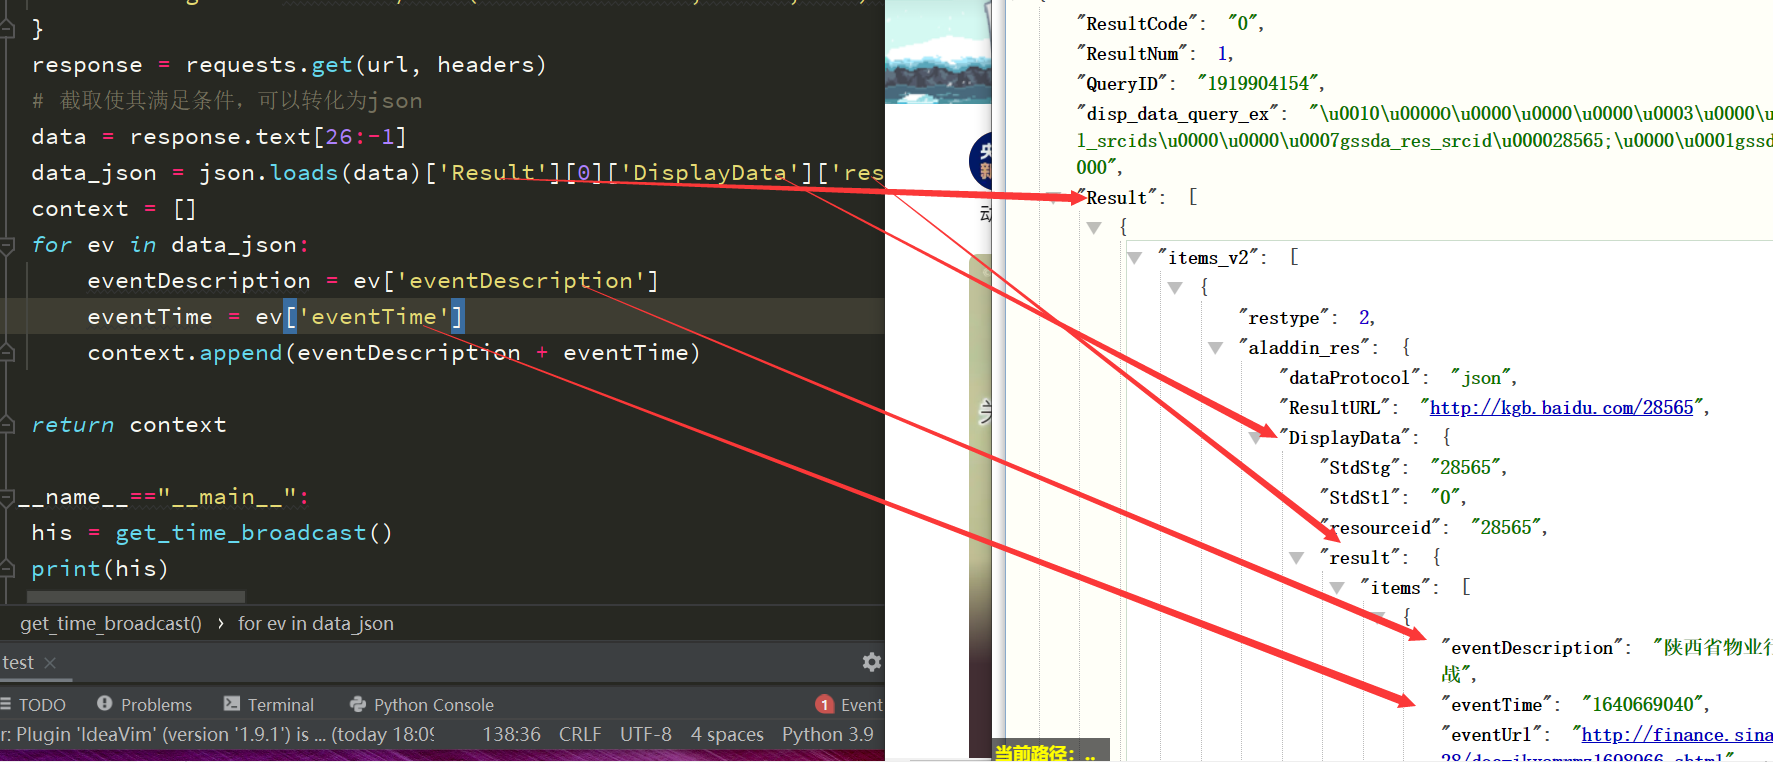The width and height of the screenshot is (1773, 762).
Task: Click the ResultCode key in JSON
Action: click(1137, 24)
